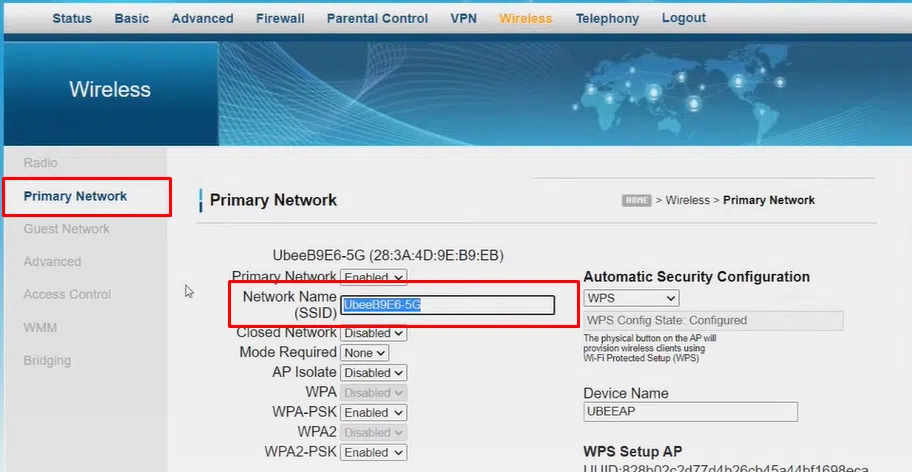Open the Status menu tab

pos(72,18)
